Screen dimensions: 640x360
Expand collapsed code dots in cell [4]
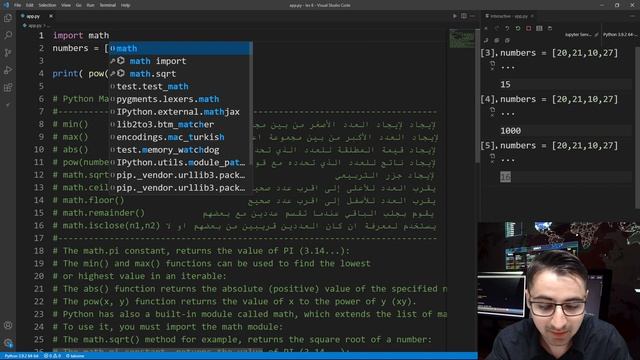pos(508,114)
